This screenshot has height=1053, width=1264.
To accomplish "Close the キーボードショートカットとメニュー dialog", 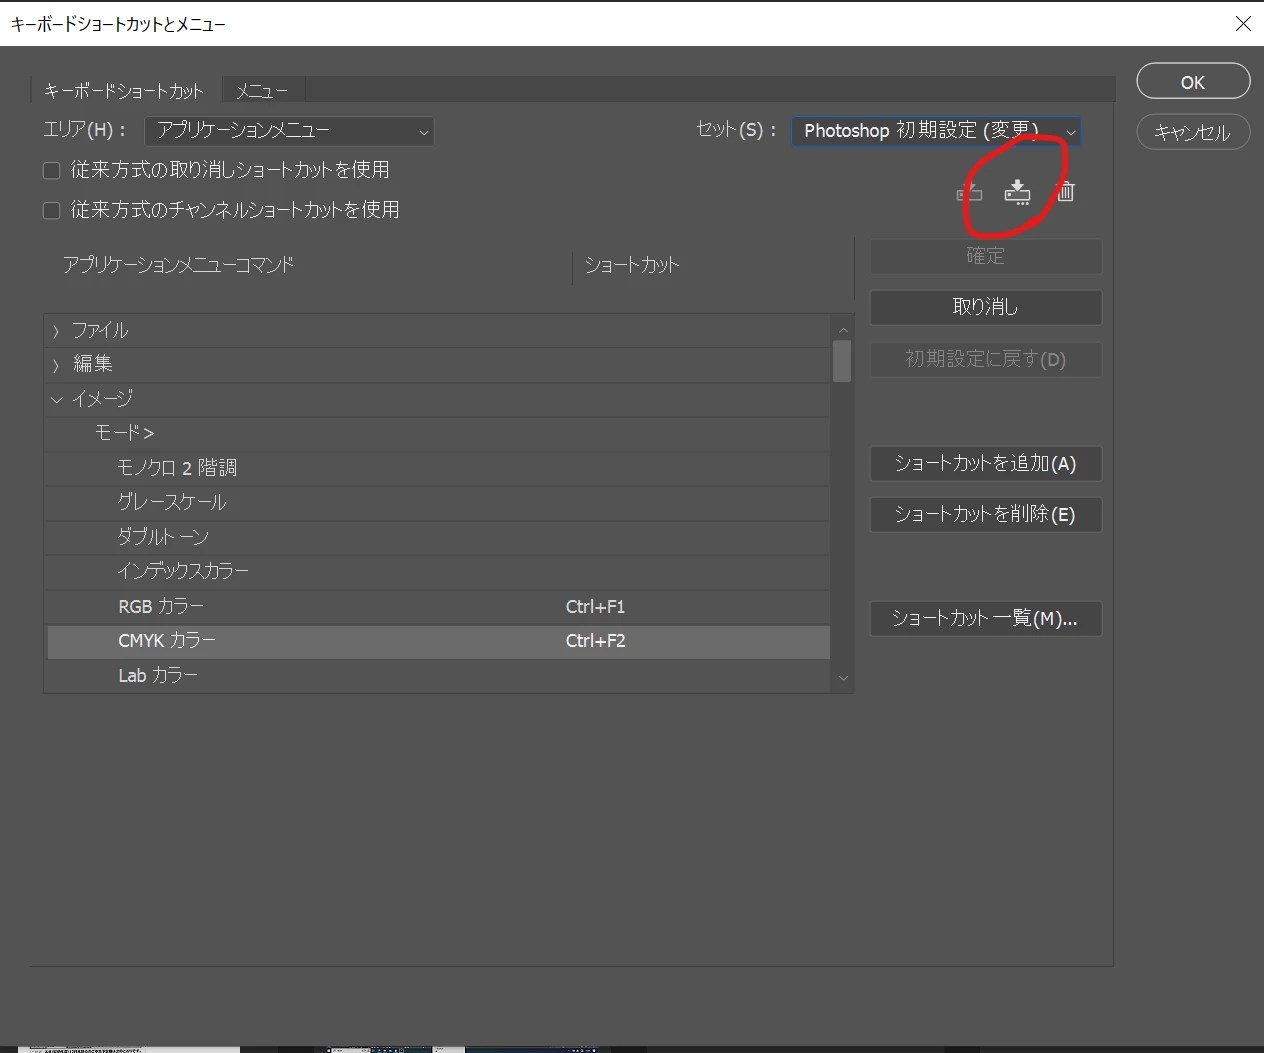I will pos(1243,23).
